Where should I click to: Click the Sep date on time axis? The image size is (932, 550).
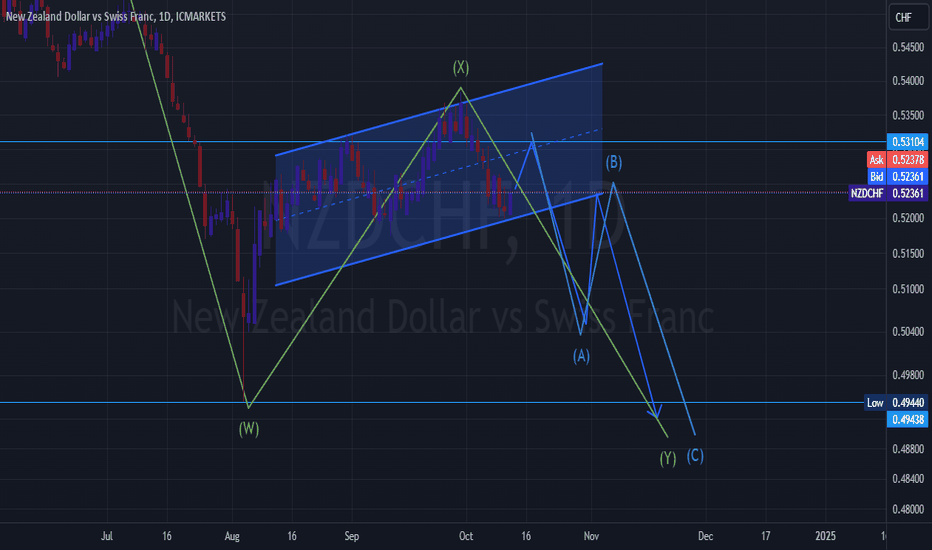(352, 536)
